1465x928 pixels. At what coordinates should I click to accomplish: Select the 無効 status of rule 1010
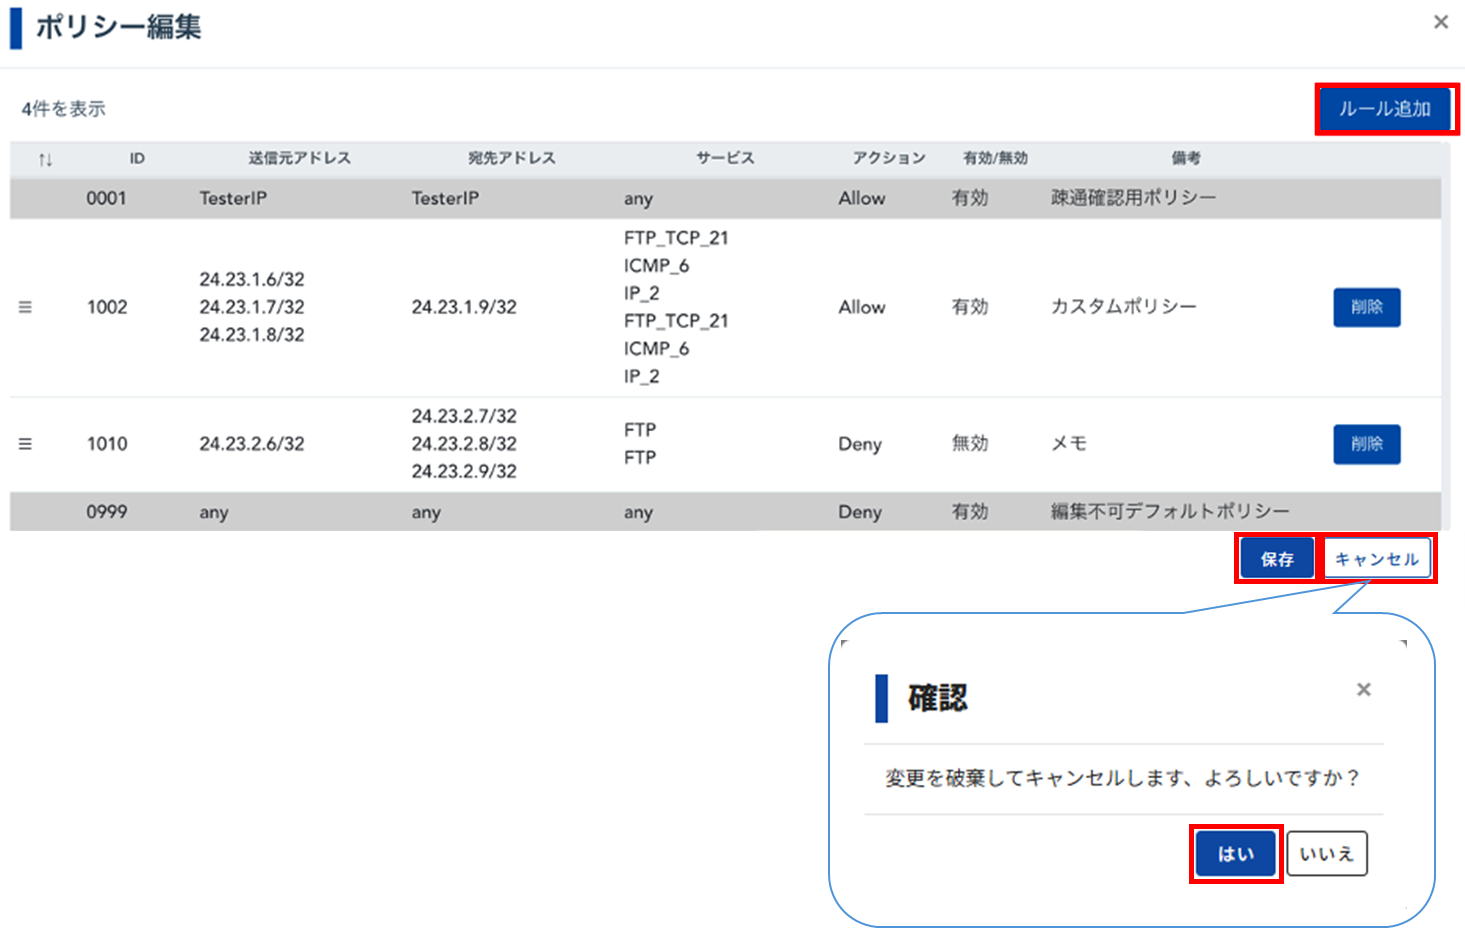[x=969, y=443]
